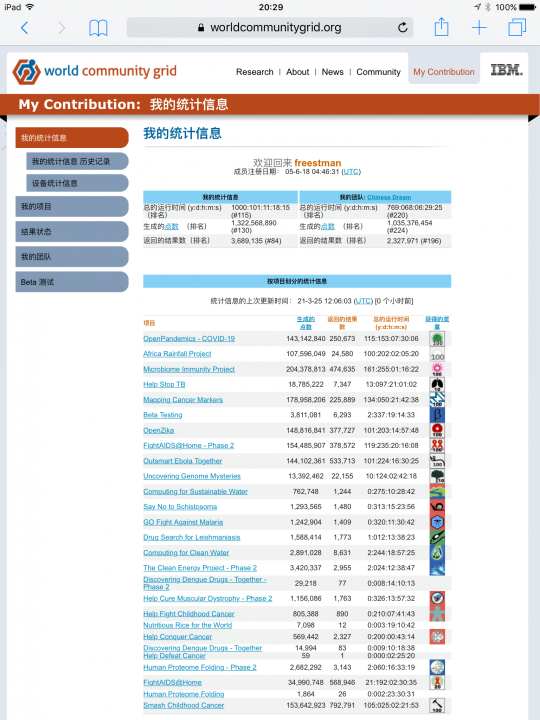Tap the Safari back arrow
Screen dimensions: 540x720
pyautogui.click(x=25, y=28)
